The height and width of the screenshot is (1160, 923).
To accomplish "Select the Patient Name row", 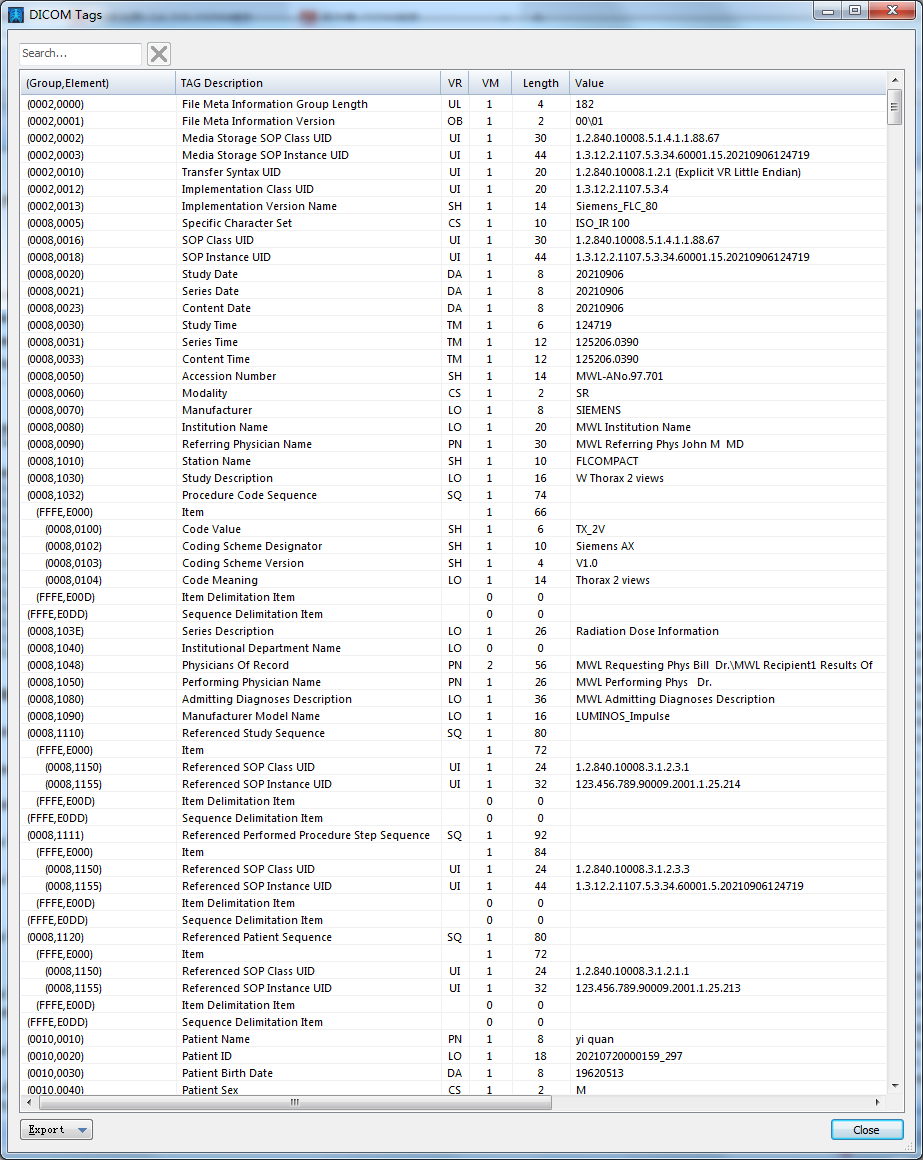I will coord(453,1040).
